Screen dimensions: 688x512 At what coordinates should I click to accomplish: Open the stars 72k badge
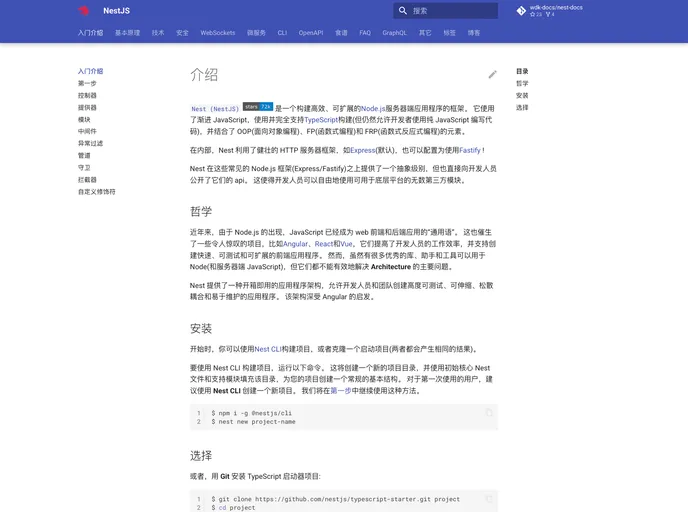coord(258,107)
